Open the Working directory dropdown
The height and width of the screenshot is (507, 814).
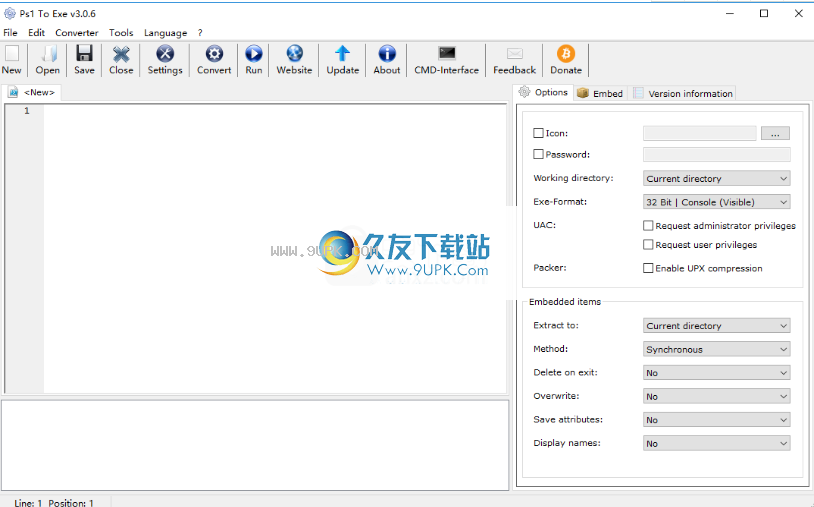click(x=716, y=179)
